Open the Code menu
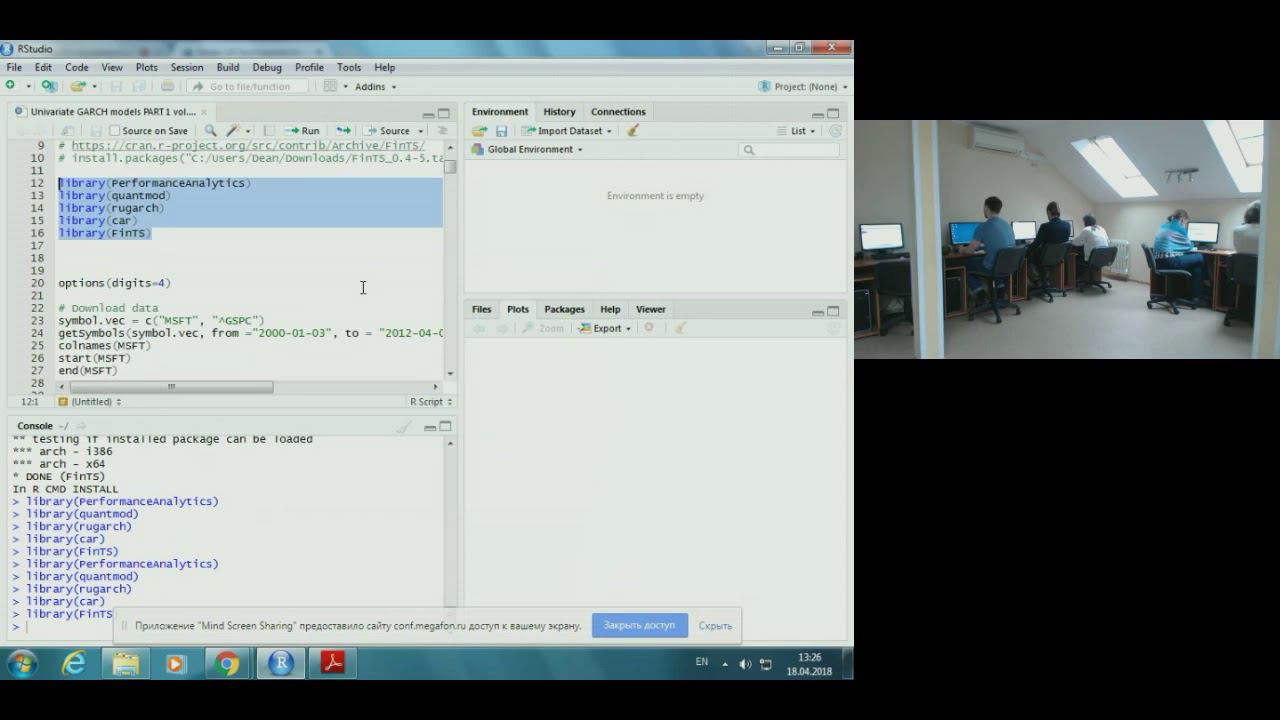Image resolution: width=1280 pixels, height=720 pixels. pyautogui.click(x=77, y=67)
